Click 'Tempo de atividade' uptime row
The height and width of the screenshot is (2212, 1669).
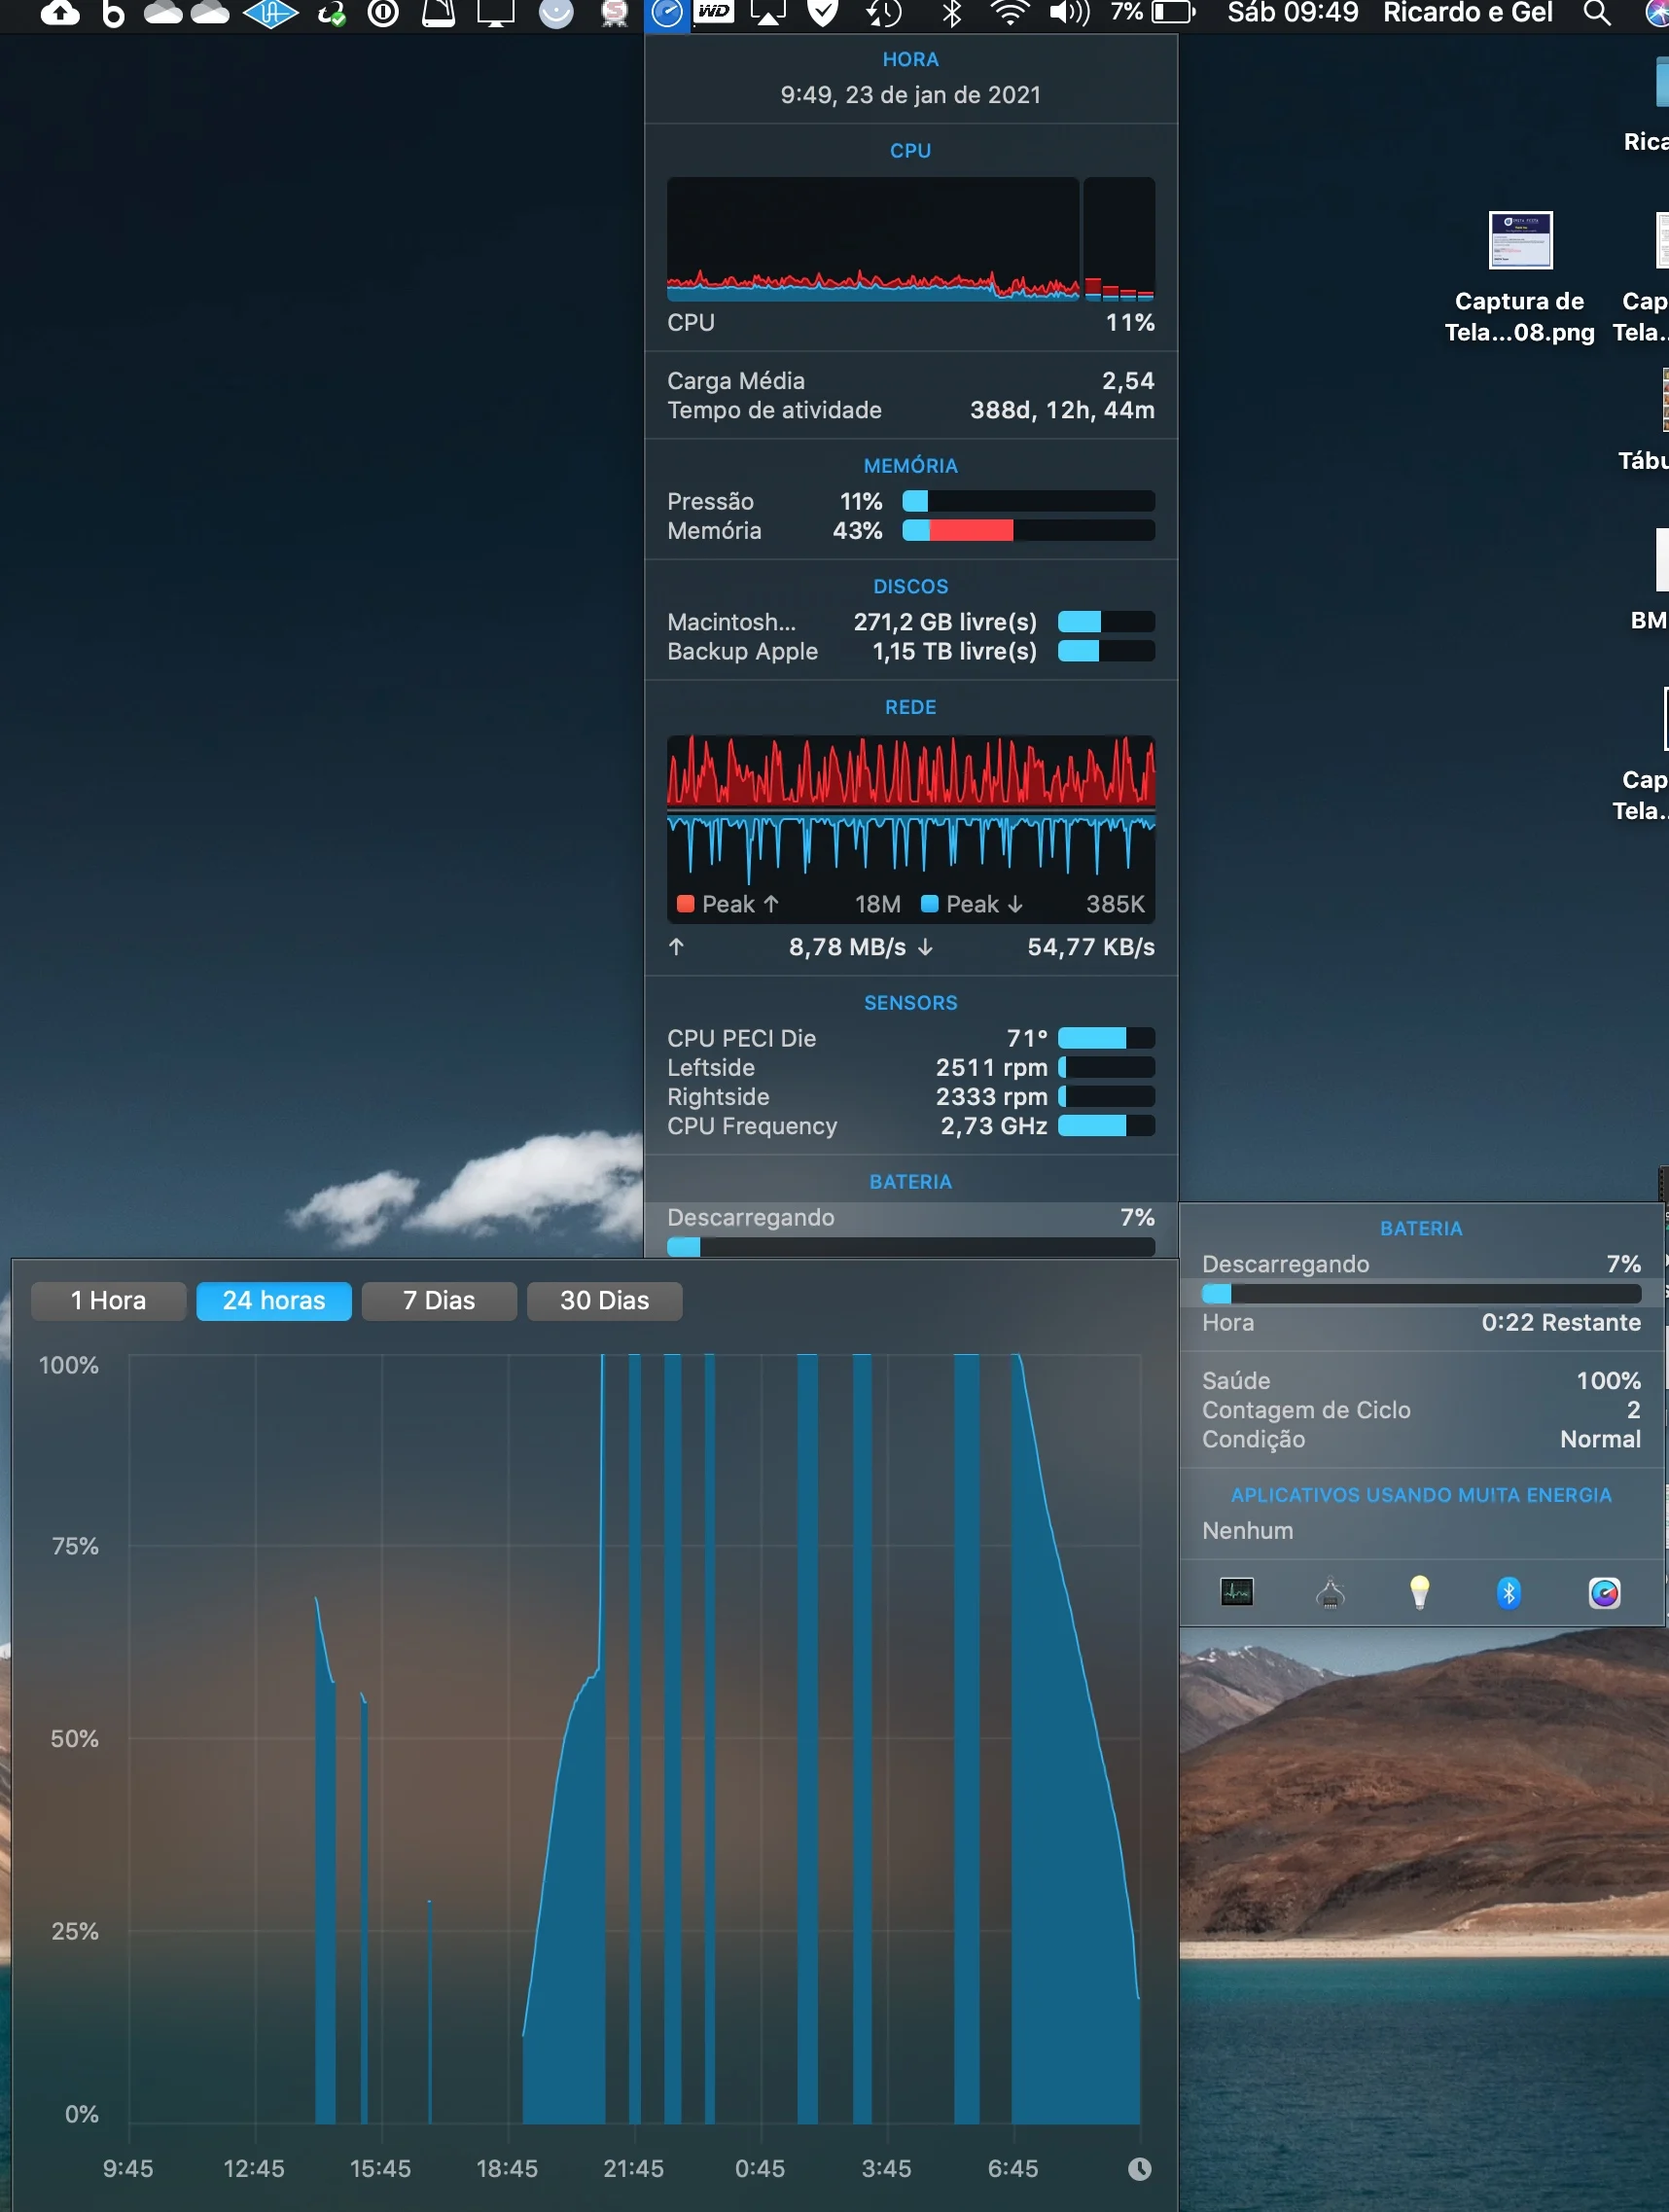[910, 410]
